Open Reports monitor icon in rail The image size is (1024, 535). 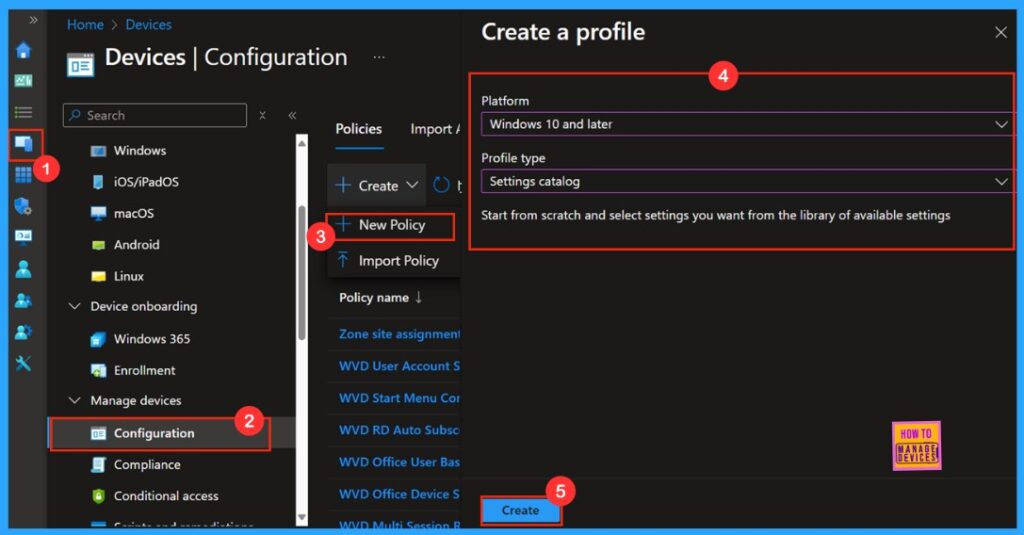pos(24,236)
